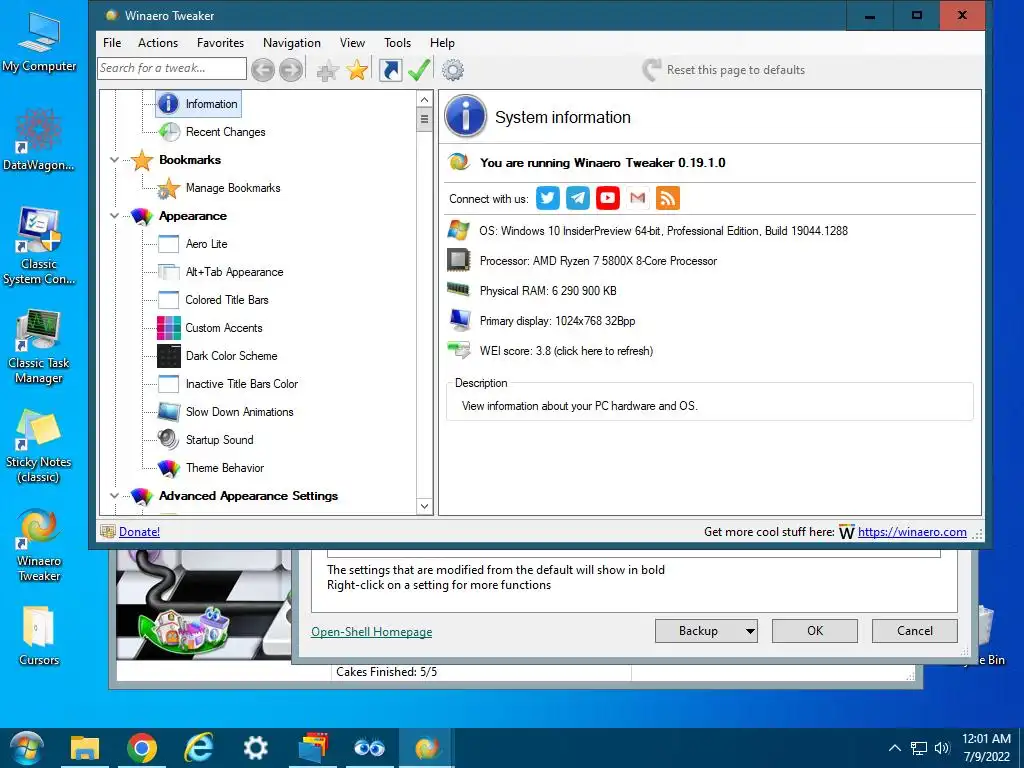Open the Favorites menu
Viewport: 1024px width, 768px height.
(x=221, y=43)
